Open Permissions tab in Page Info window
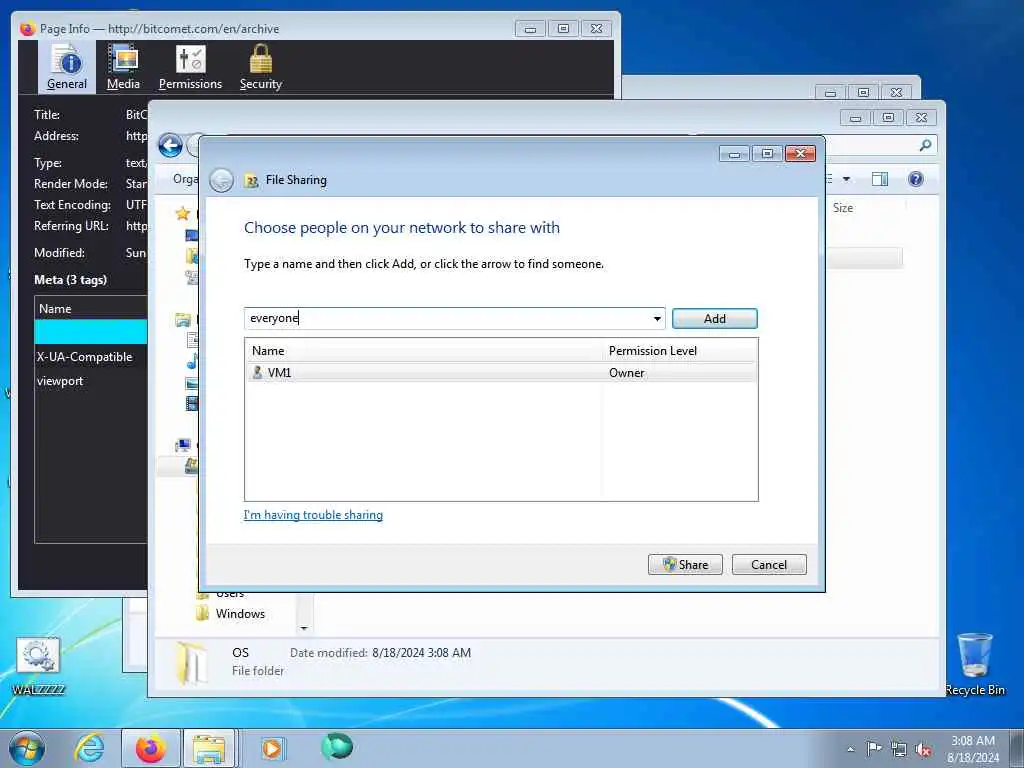This screenshot has height=768, width=1024. 190,67
